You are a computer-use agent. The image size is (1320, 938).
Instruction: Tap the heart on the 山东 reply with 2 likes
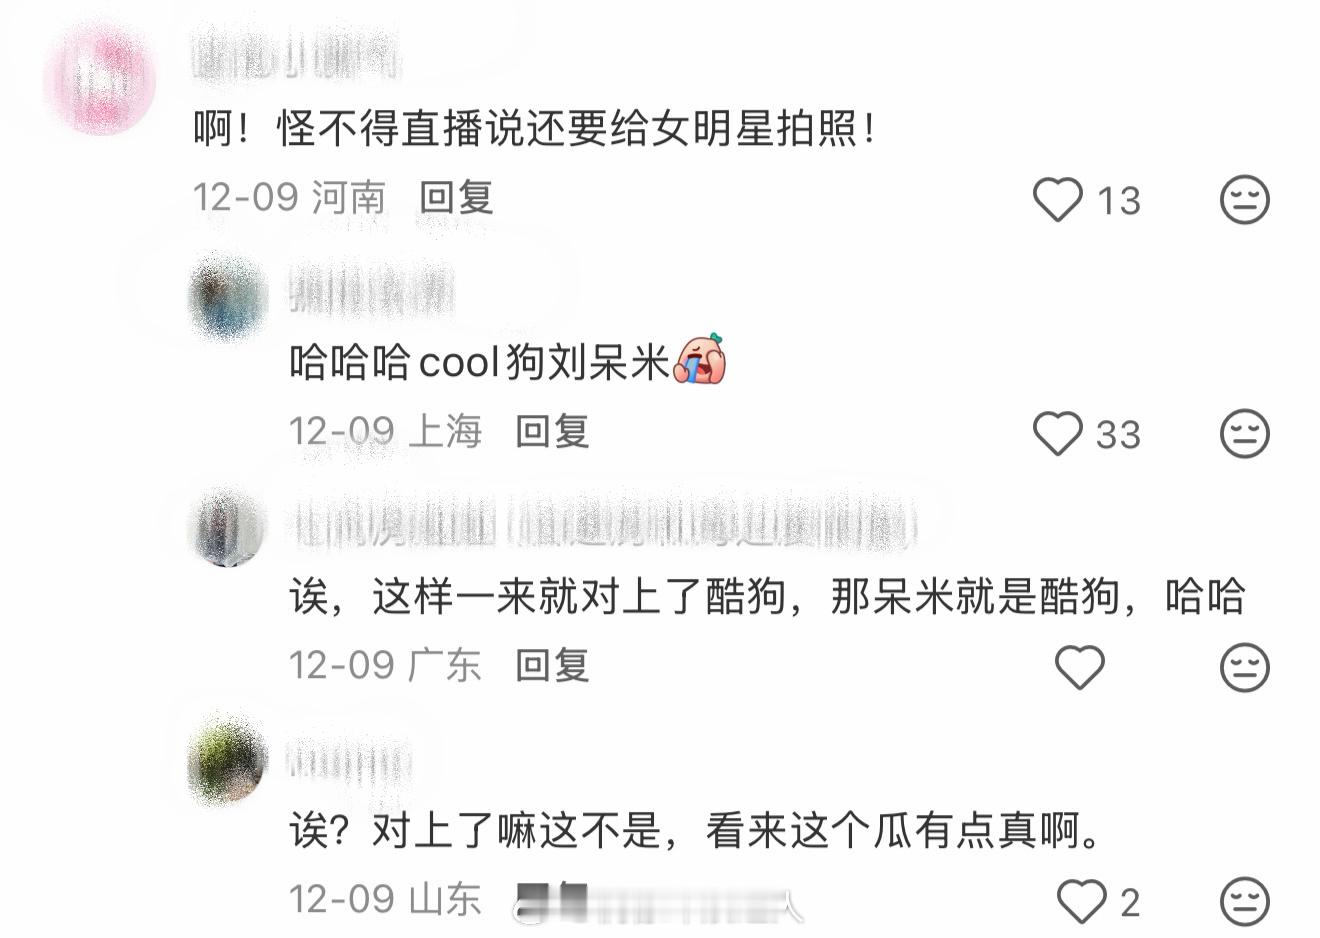(x=1082, y=901)
